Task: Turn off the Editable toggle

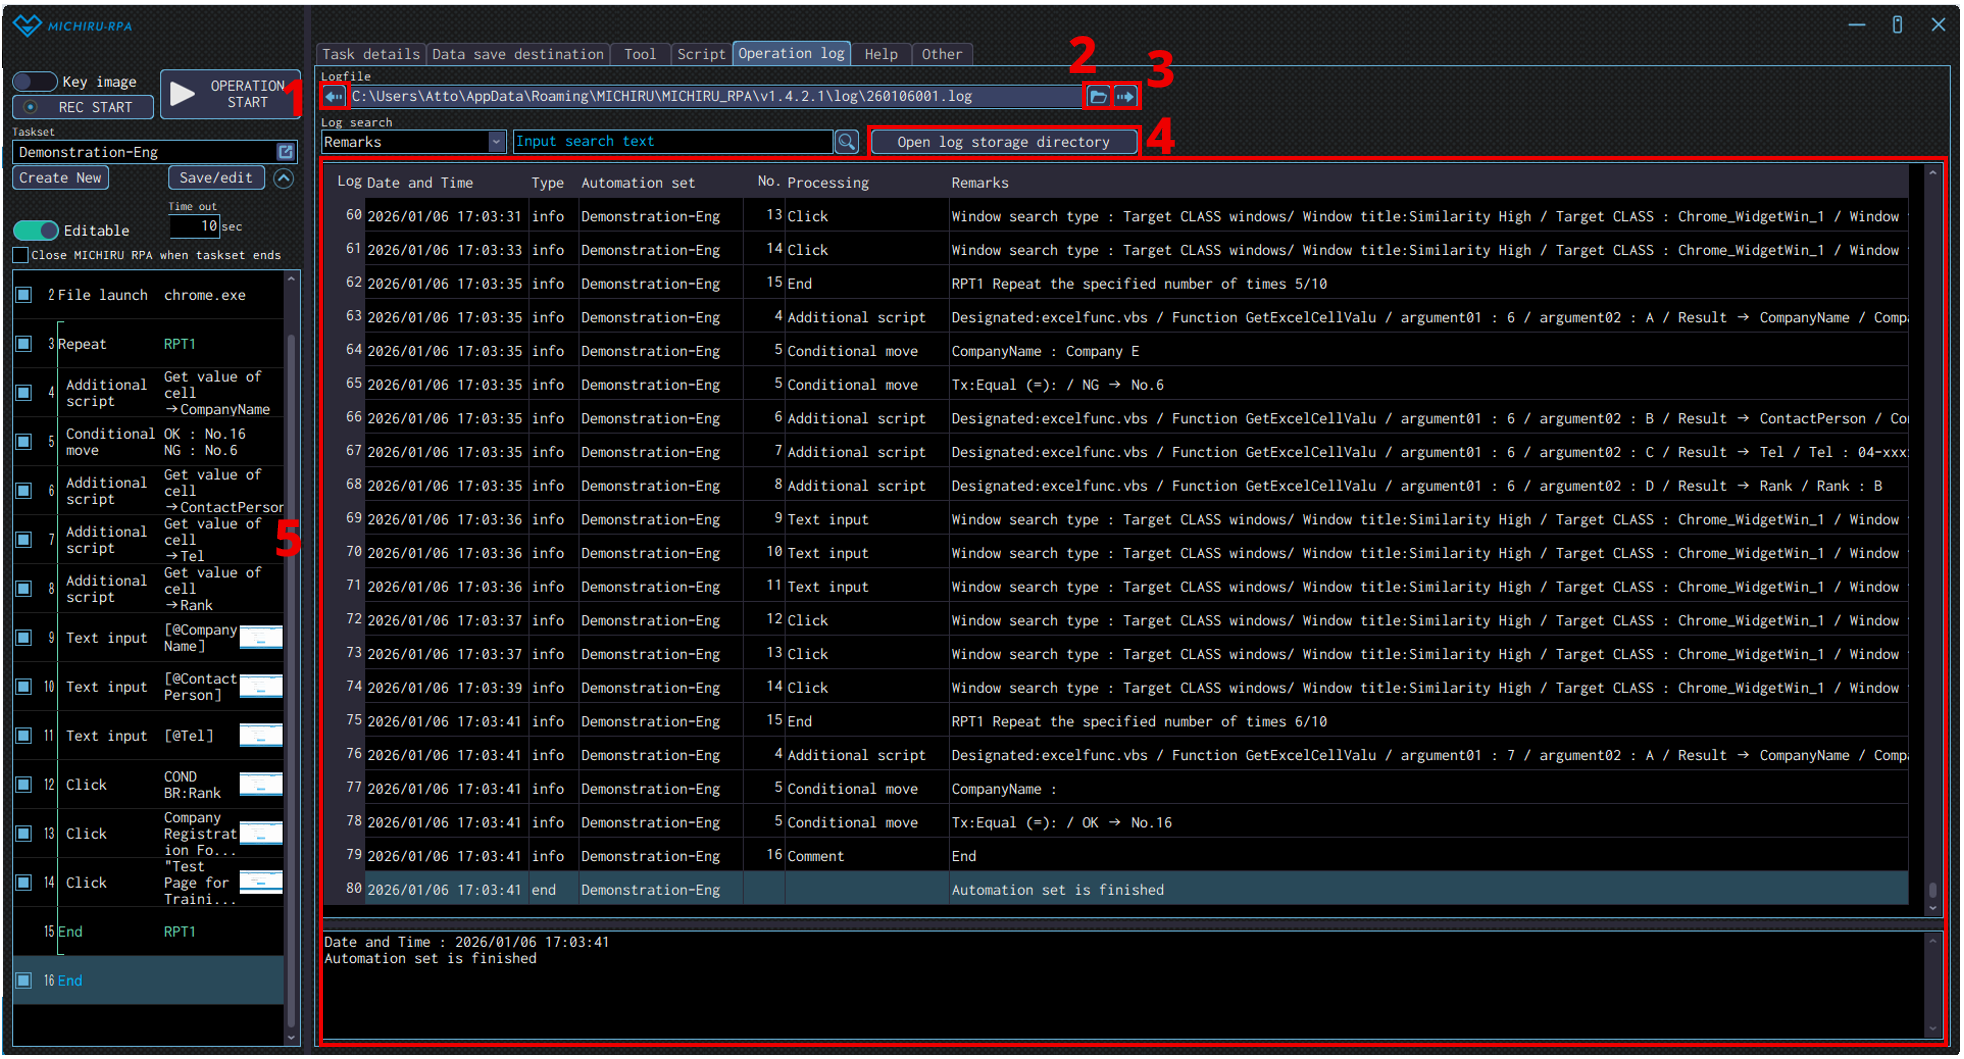Action: click(x=36, y=231)
